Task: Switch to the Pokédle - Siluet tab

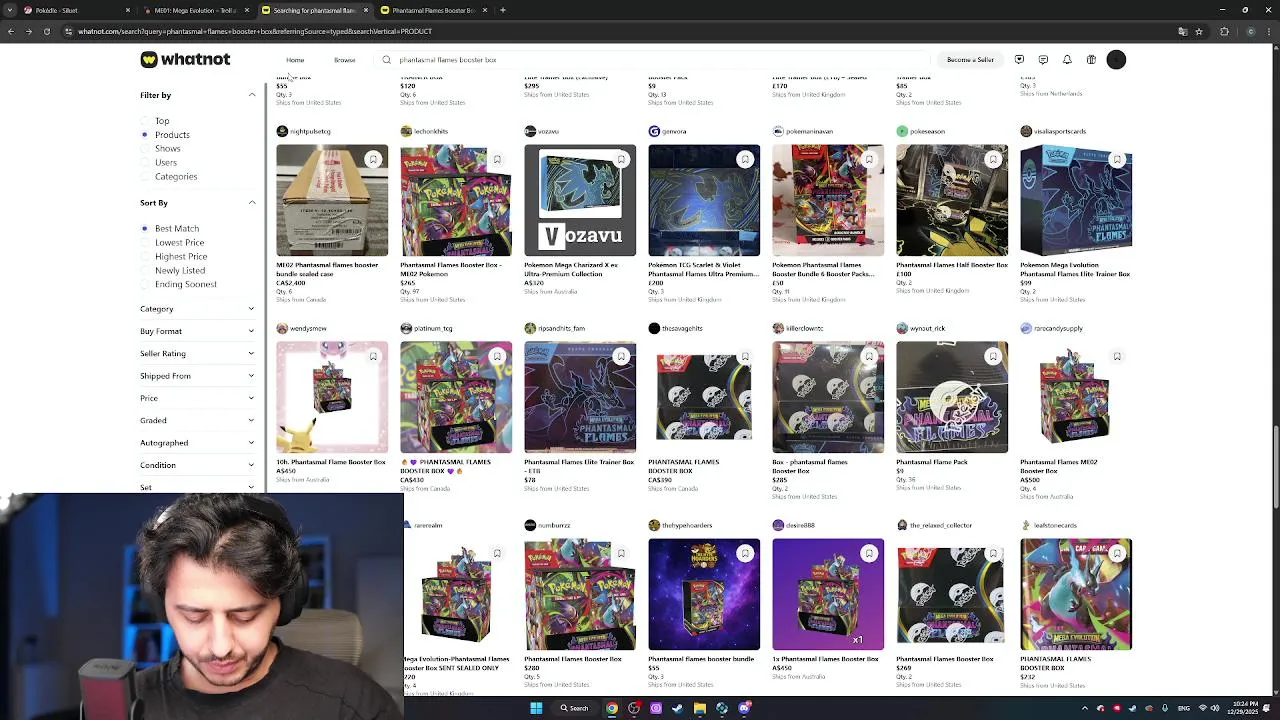Action: [x=77, y=10]
